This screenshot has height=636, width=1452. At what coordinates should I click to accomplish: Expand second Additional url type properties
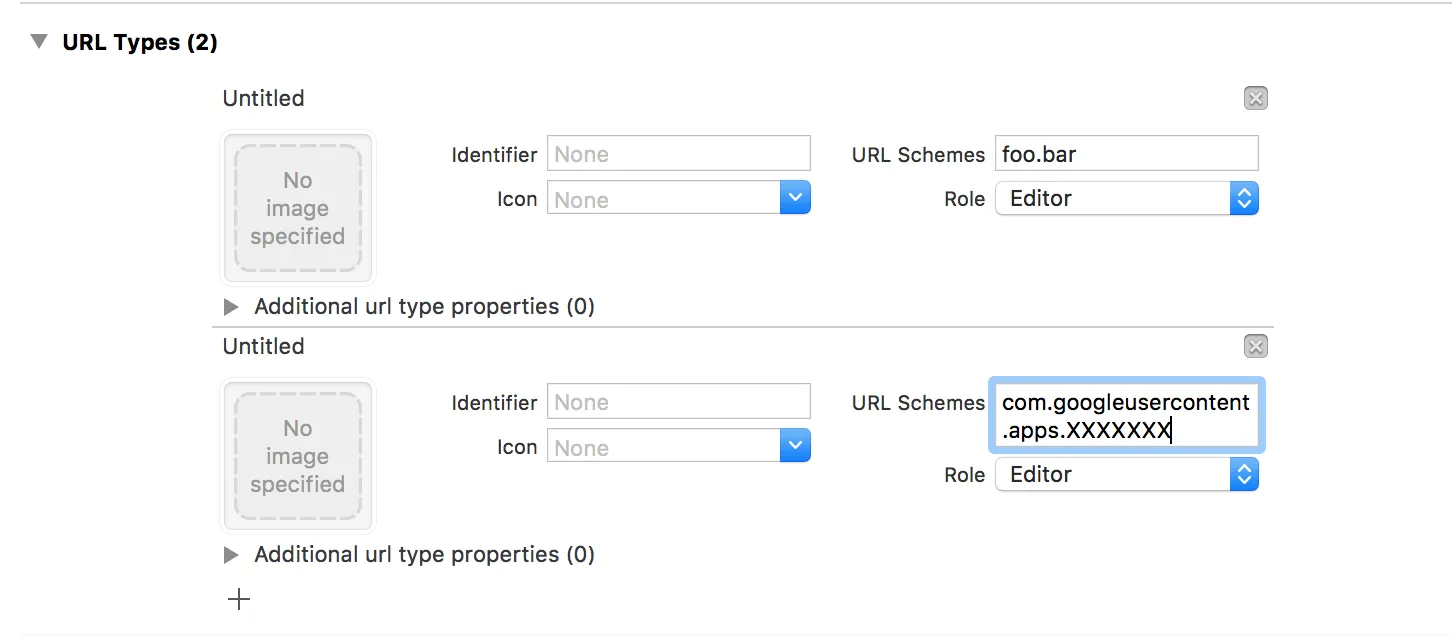pos(231,554)
